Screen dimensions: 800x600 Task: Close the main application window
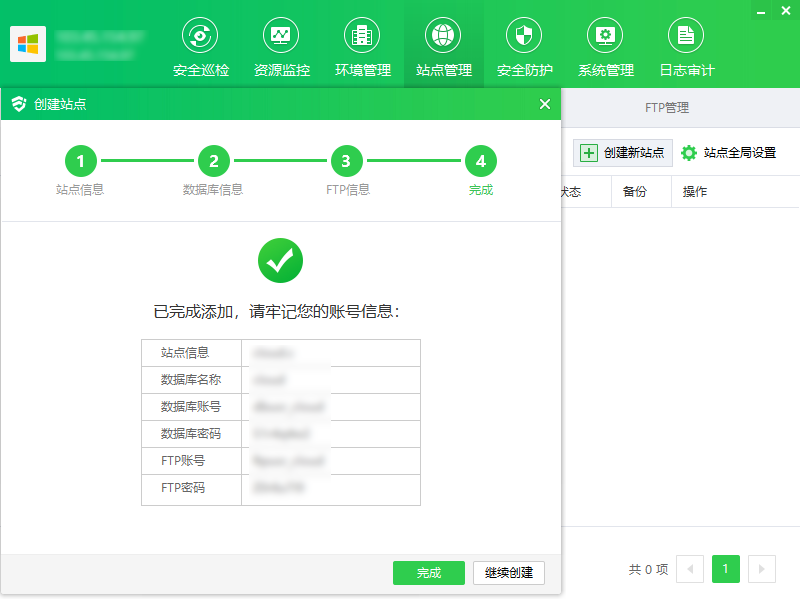tap(786, 11)
